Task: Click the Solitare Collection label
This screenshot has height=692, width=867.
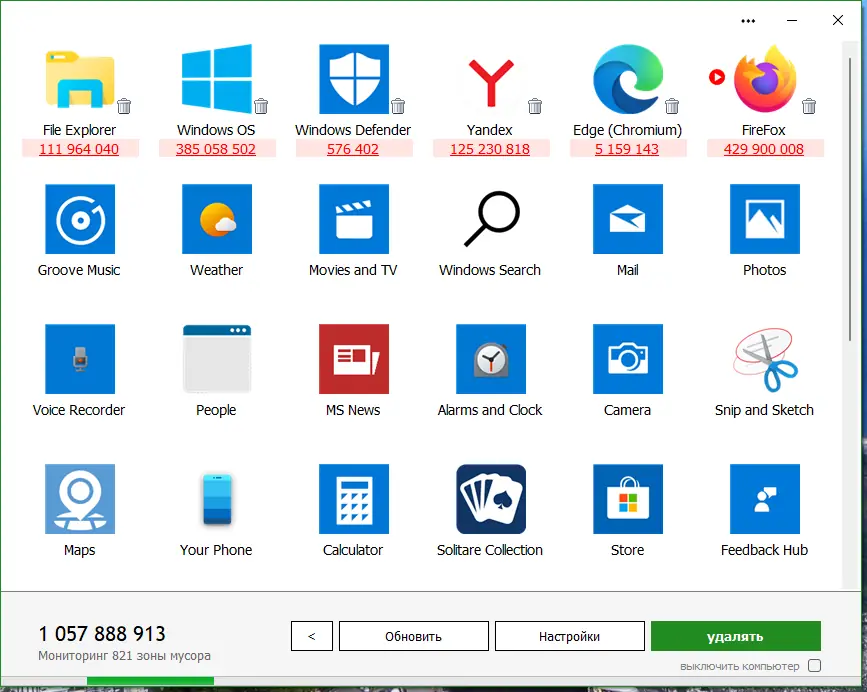Action: coord(490,550)
